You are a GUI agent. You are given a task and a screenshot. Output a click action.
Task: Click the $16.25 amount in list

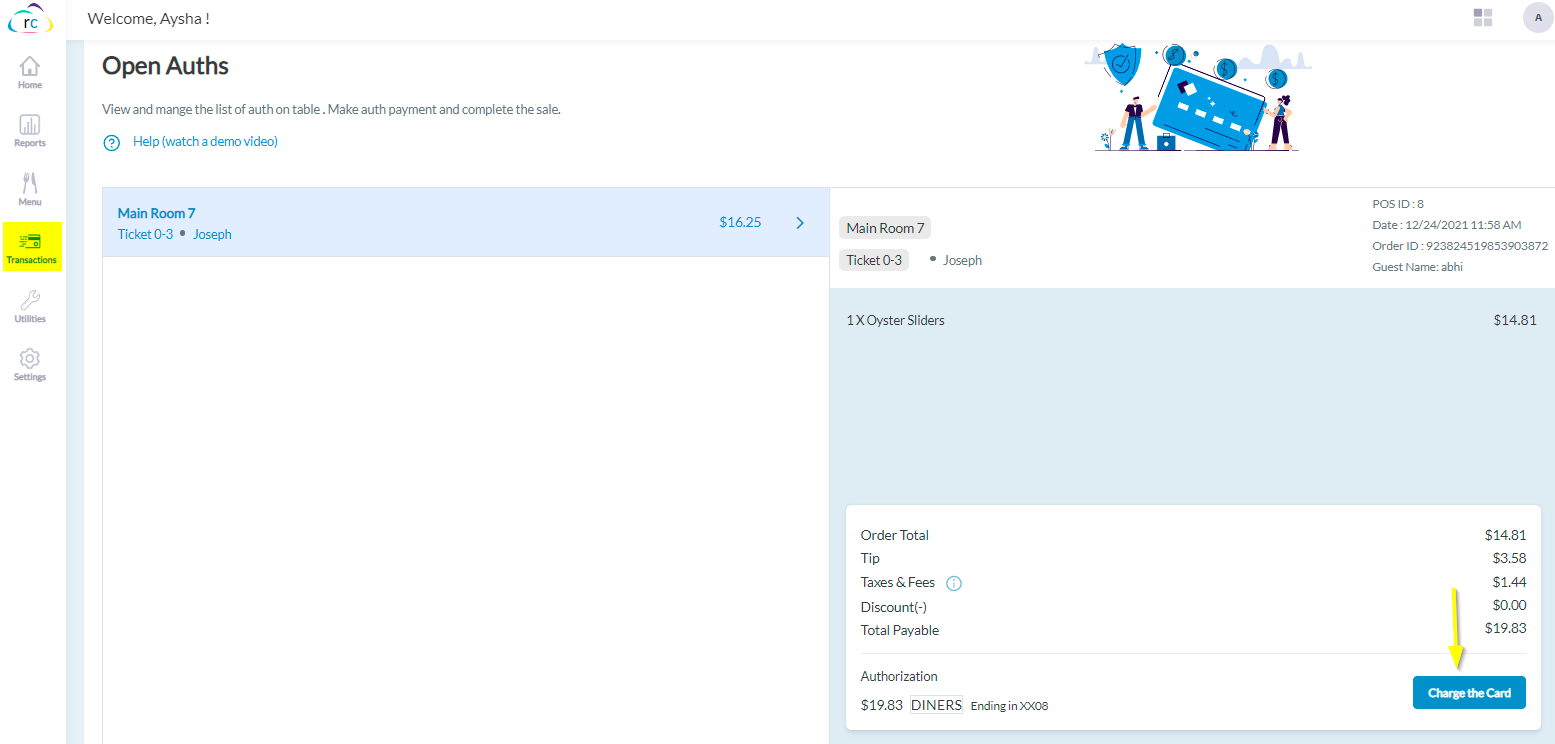coord(740,222)
